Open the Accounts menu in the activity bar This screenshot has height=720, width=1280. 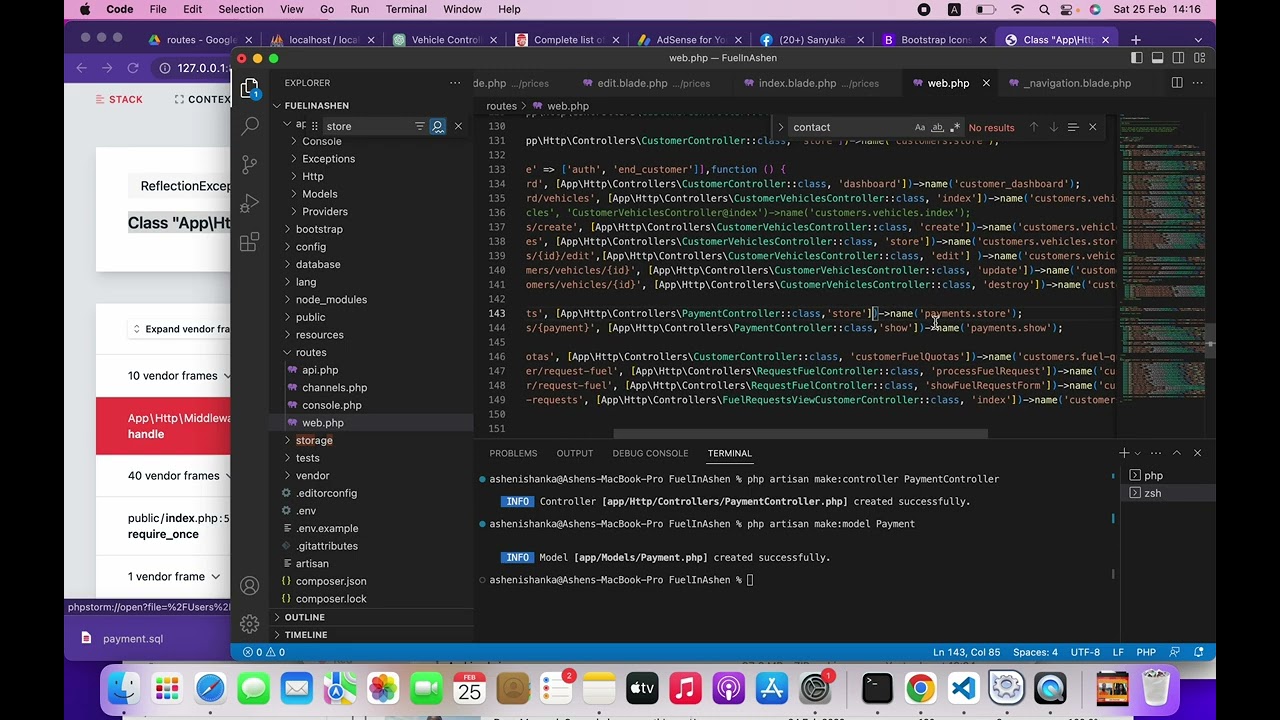click(250, 586)
